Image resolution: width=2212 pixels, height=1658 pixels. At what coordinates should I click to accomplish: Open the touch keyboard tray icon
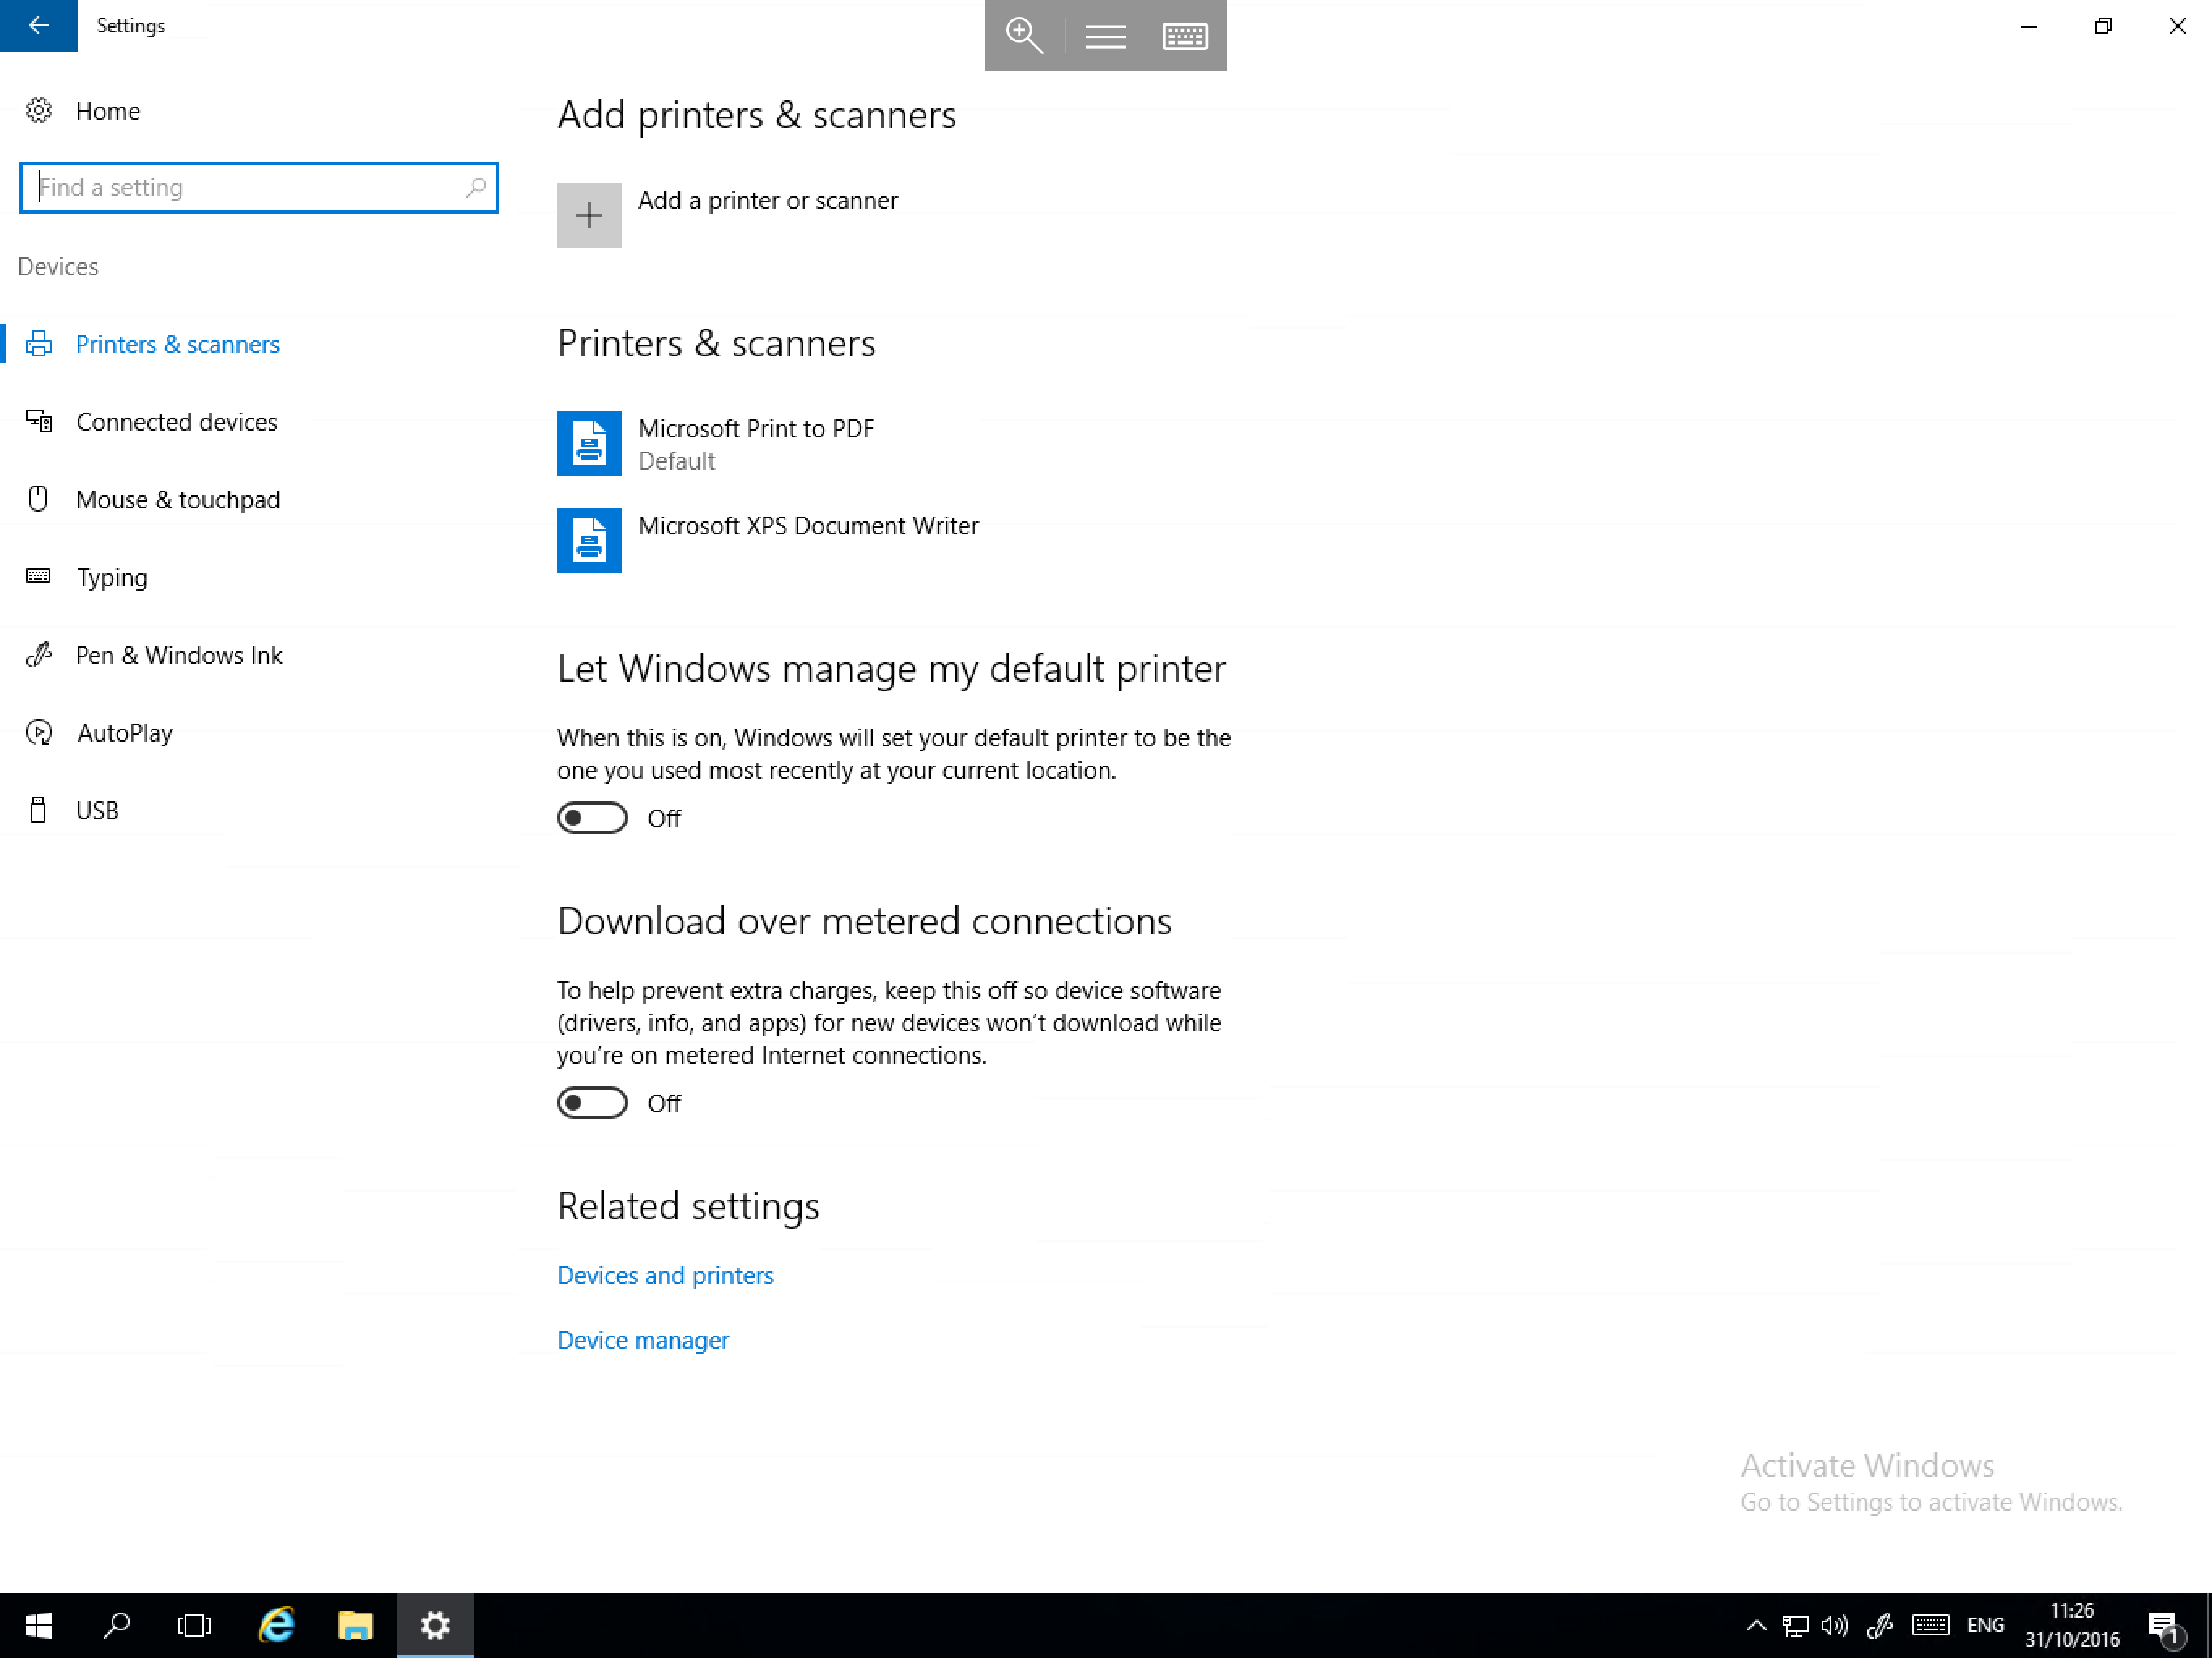(1930, 1625)
